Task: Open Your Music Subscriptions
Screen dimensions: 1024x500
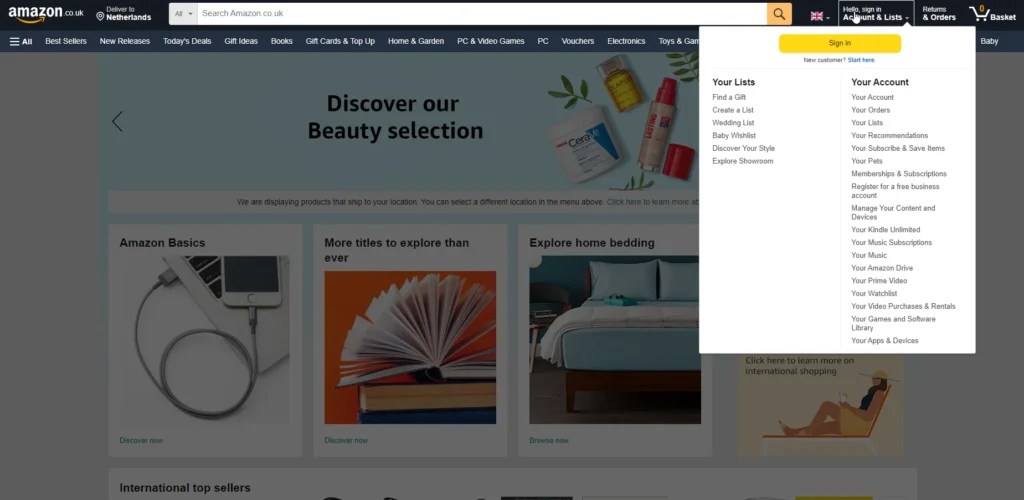Action: [891, 243]
